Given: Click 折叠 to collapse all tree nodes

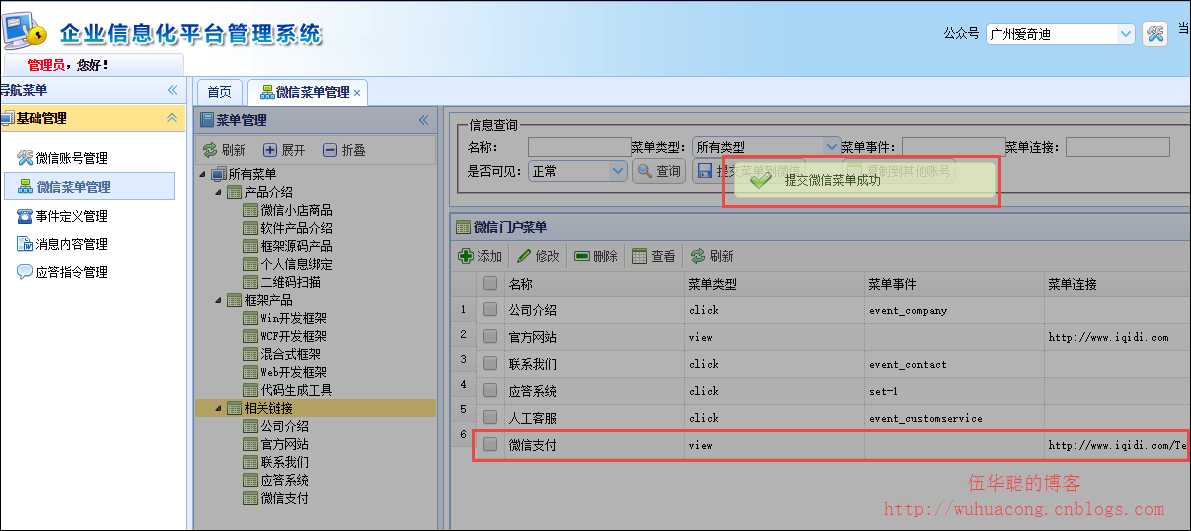Looking at the screenshot, I should (344, 150).
